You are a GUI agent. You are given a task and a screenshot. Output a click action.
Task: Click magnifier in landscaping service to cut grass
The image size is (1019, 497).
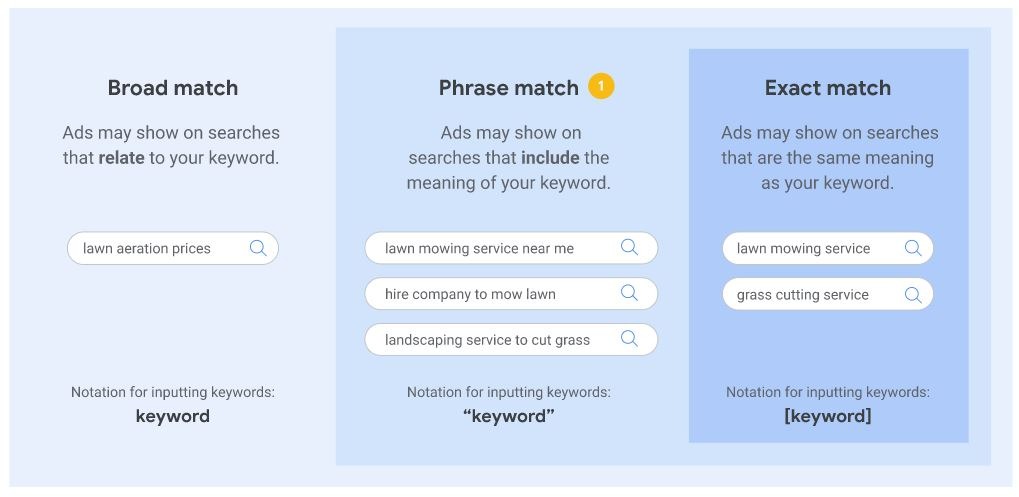click(629, 339)
